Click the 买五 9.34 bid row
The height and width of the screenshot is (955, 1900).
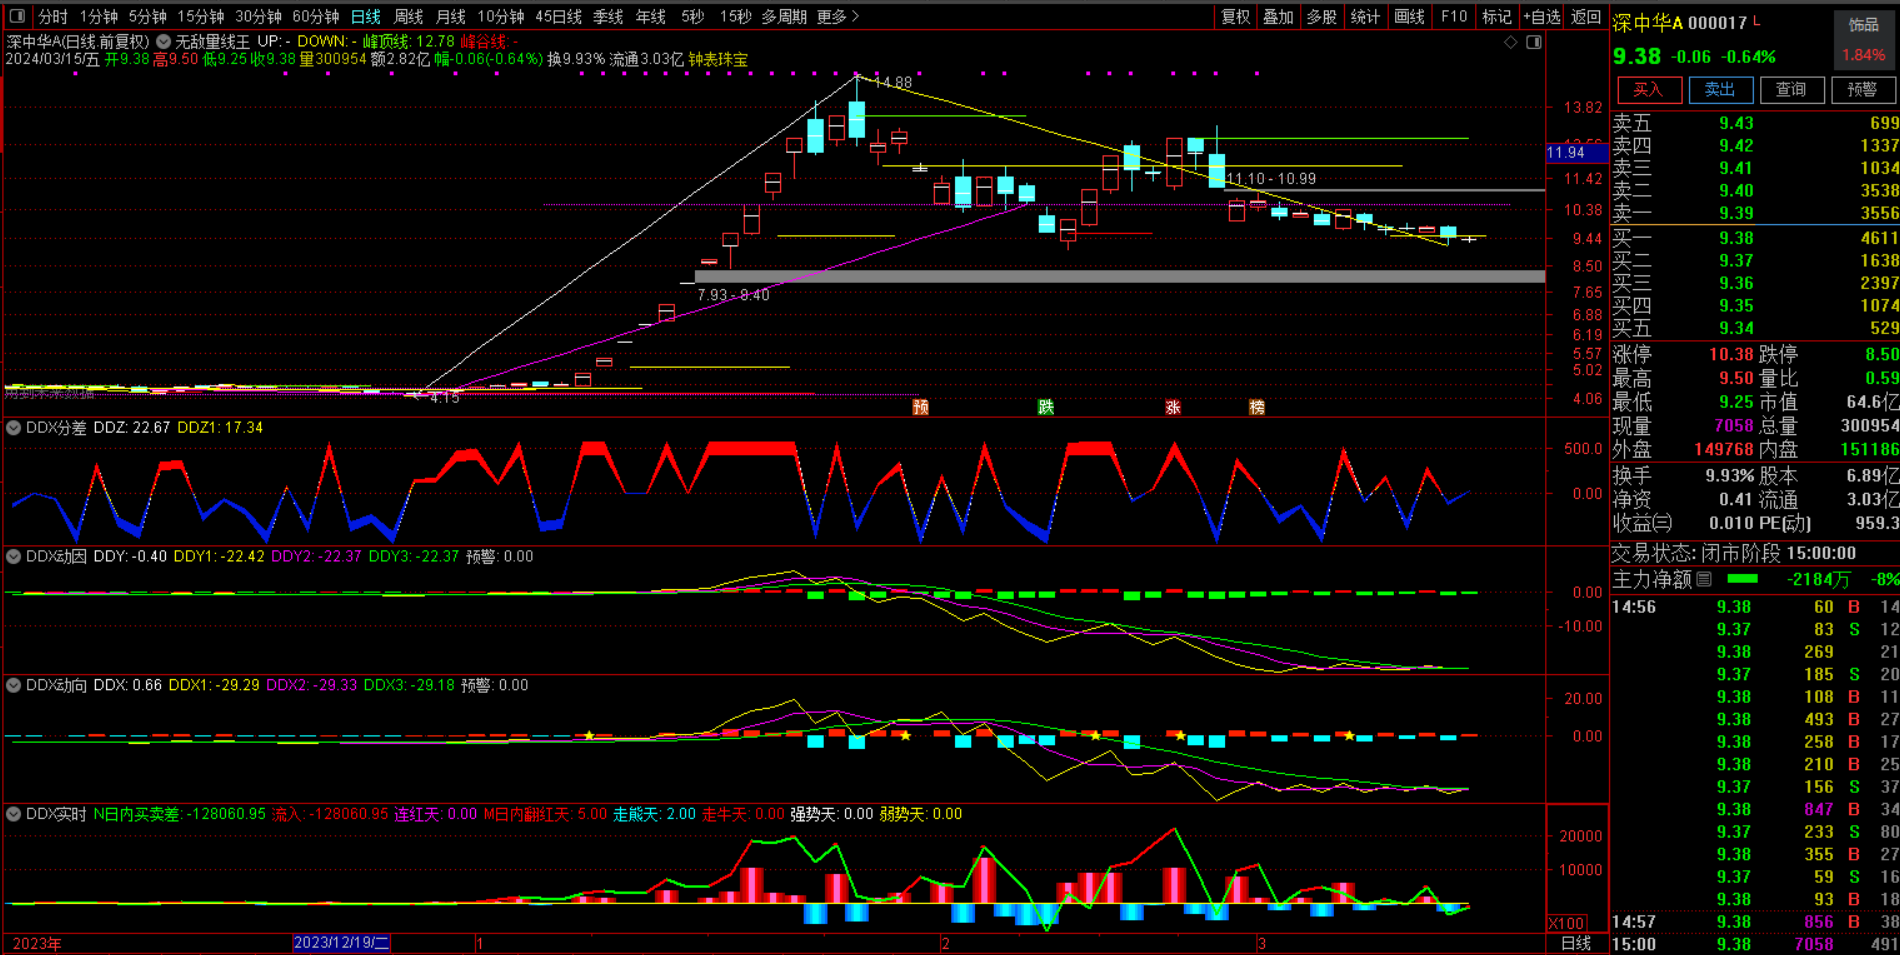pos(1755,328)
